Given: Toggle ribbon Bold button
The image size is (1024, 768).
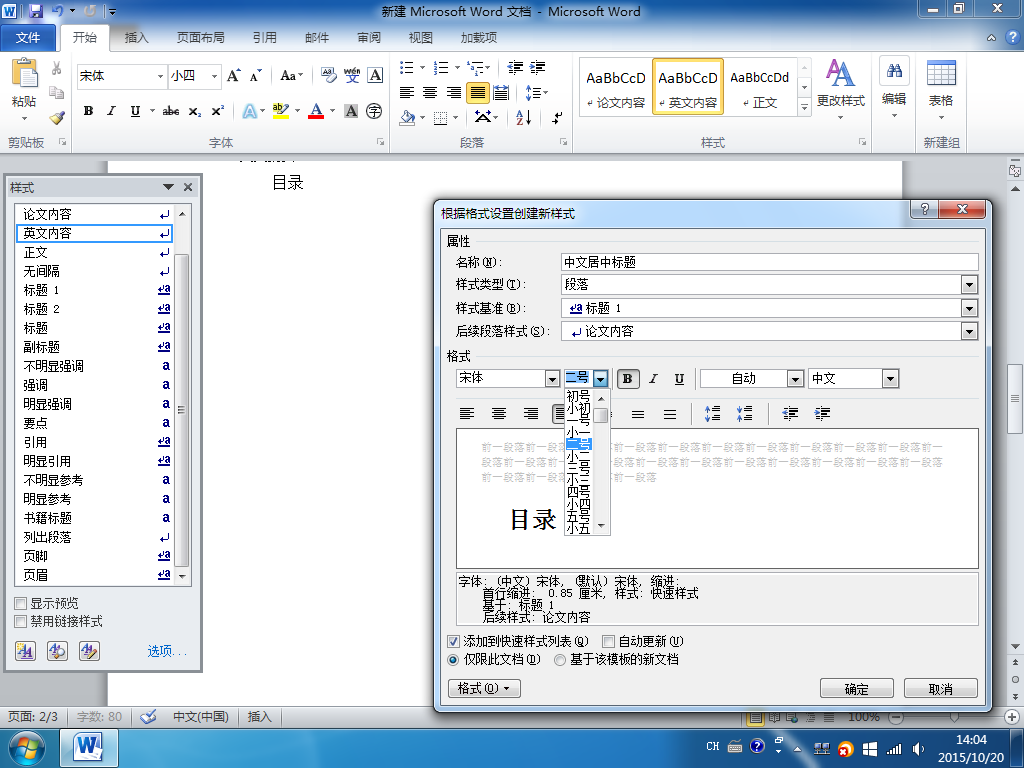Looking at the screenshot, I should tap(88, 111).
